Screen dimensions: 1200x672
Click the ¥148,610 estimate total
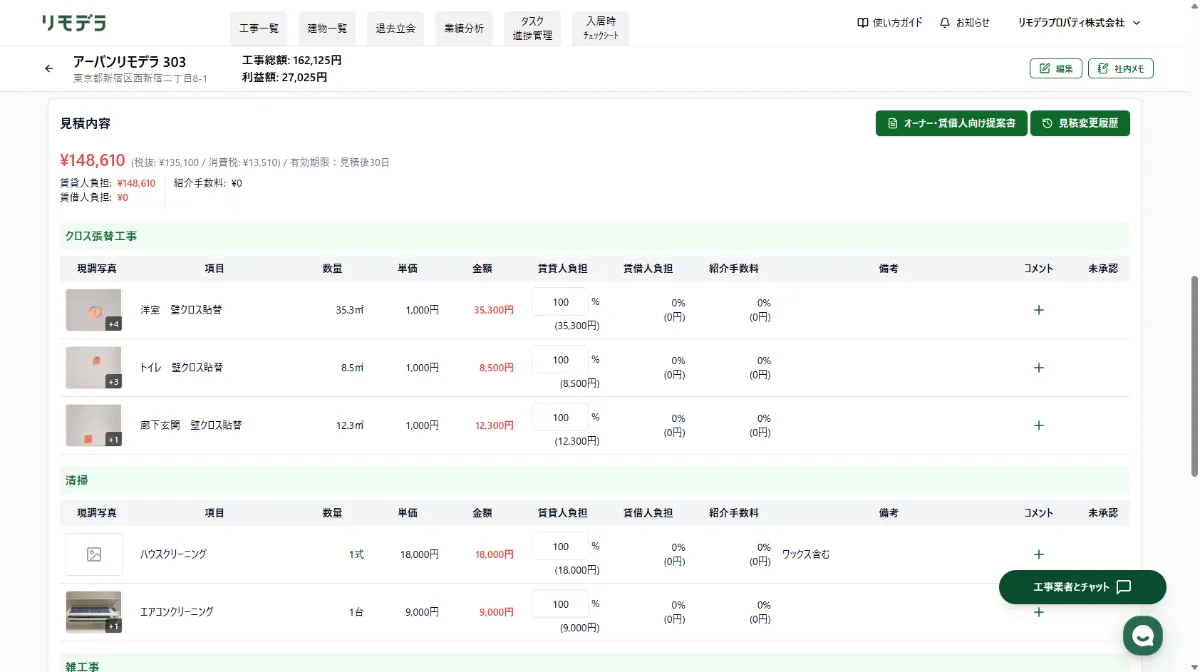pos(92,160)
